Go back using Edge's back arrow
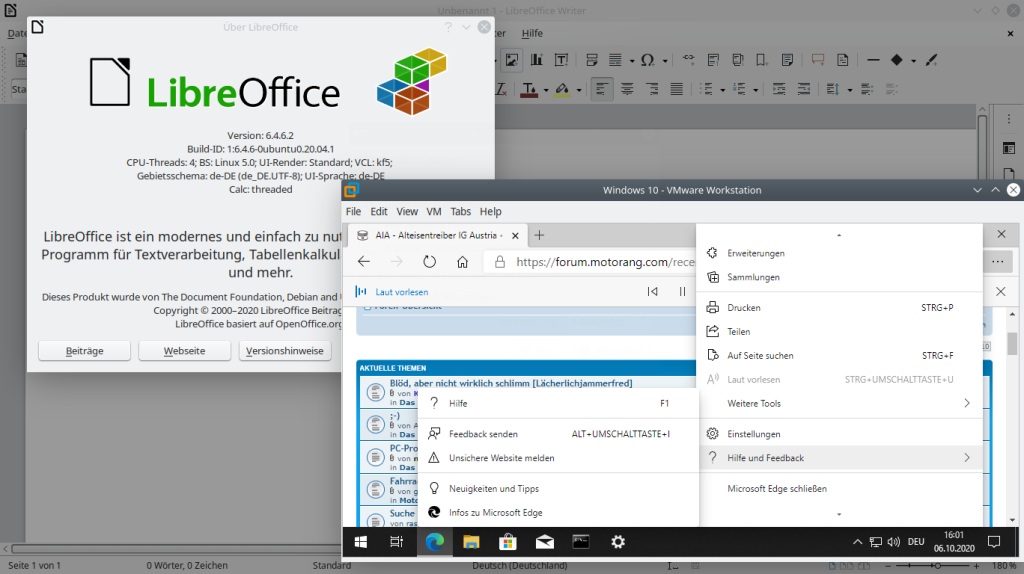Screen dimensions: 1024x574 point(364,262)
